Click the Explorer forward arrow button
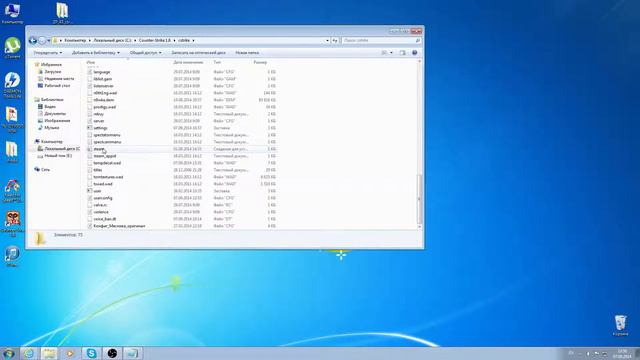This screenshot has height=360, width=640. click(42, 40)
